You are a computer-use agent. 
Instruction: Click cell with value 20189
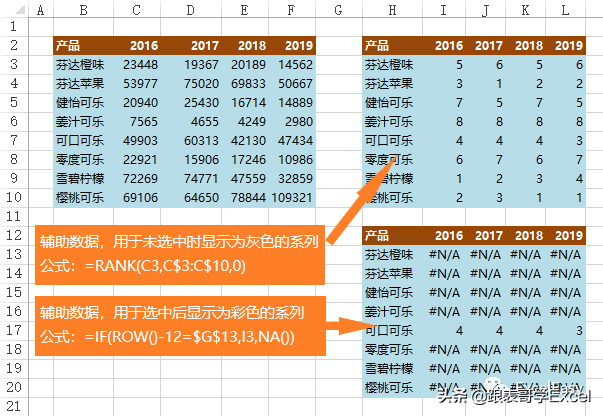coord(245,65)
